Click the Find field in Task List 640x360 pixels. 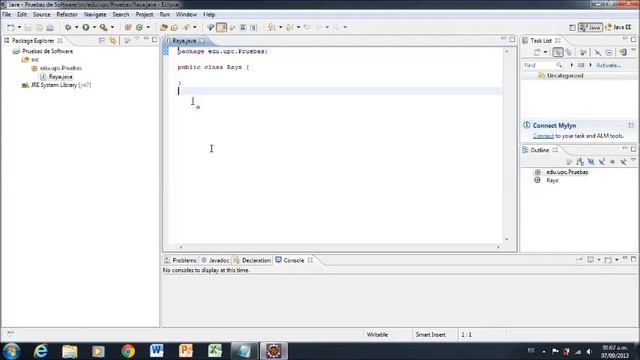pyautogui.click(x=543, y=65)
